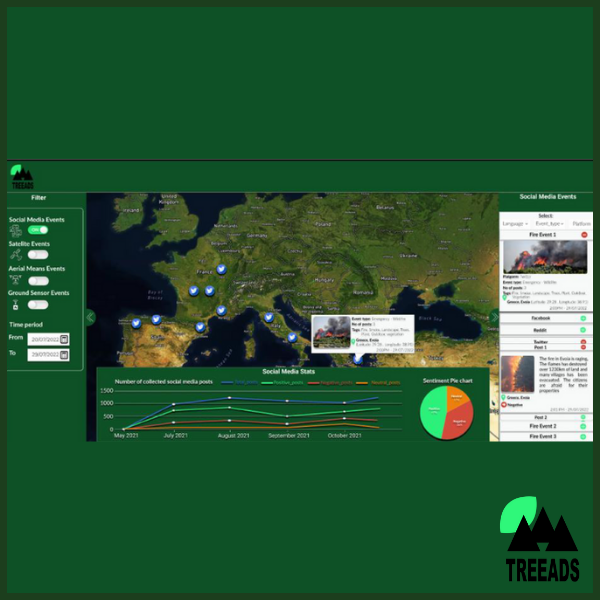This screenshot has width=600, height=600.
Task: Enable the Satellite Events toggle
Action: [38, 255]
